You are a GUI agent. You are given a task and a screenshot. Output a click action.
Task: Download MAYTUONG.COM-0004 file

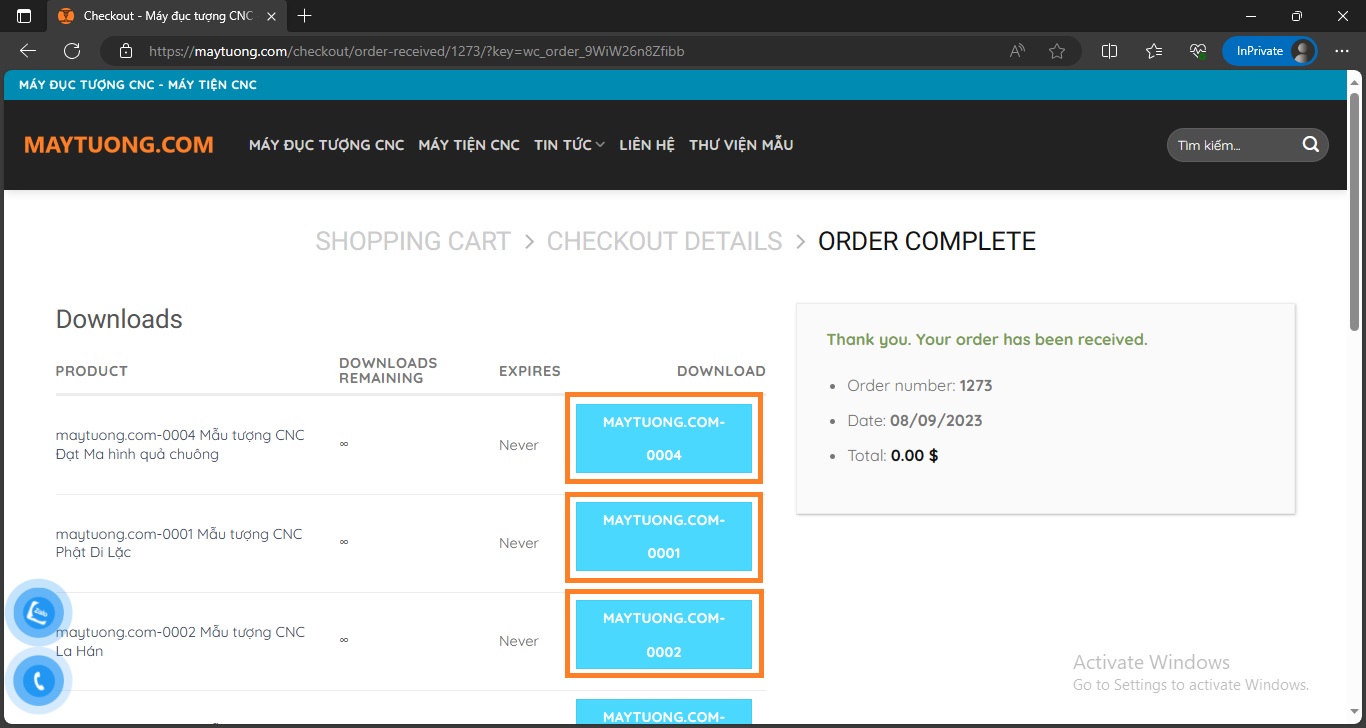tap(664, 438)
